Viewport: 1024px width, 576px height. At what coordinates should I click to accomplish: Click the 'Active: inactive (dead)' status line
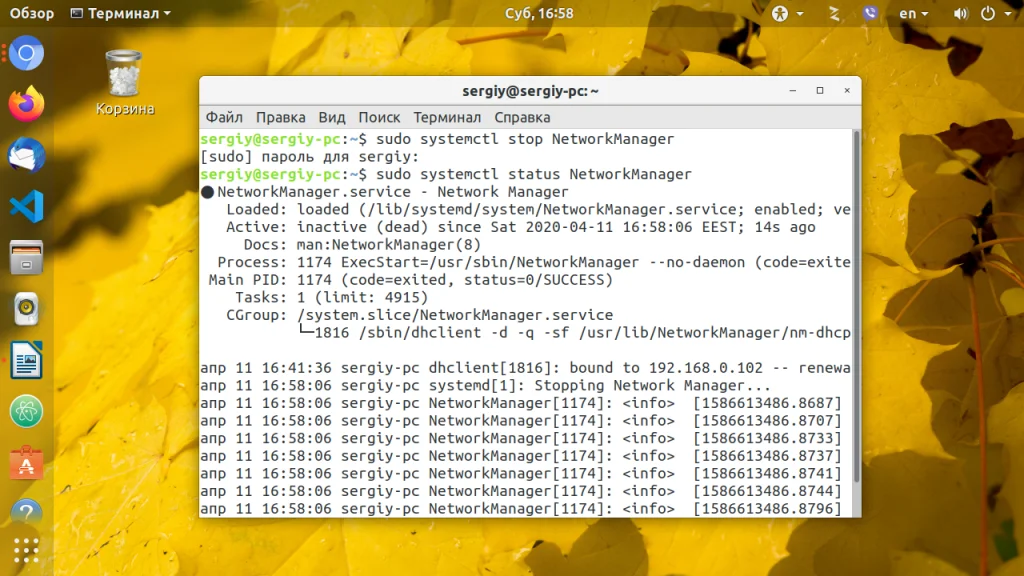(x=520, y=227)
